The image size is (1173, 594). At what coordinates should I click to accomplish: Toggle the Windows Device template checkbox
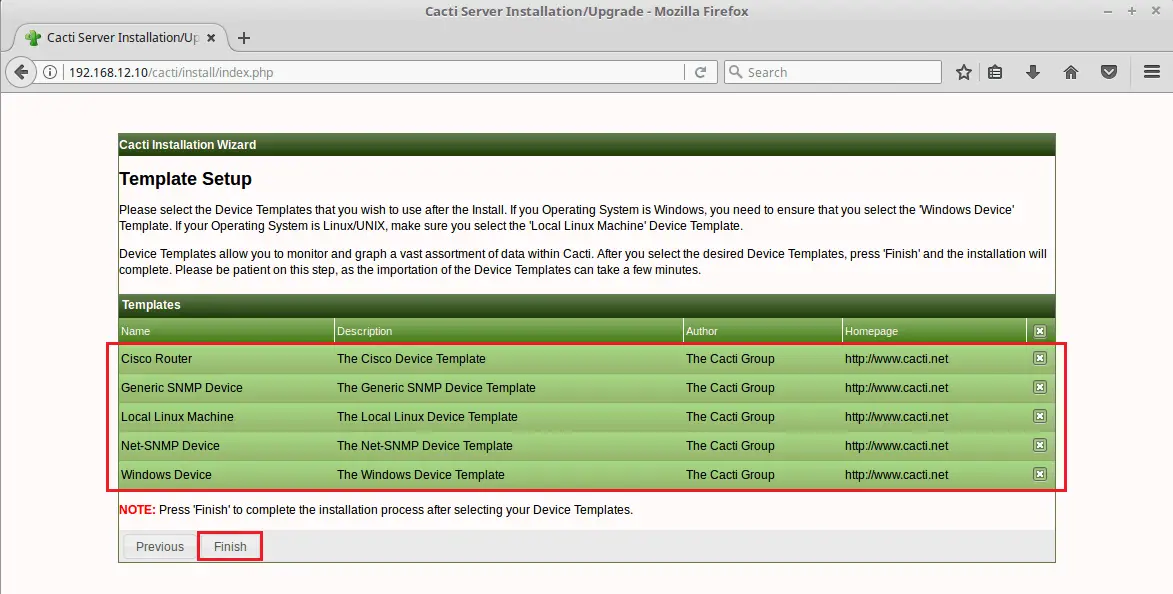(1039, 474)
